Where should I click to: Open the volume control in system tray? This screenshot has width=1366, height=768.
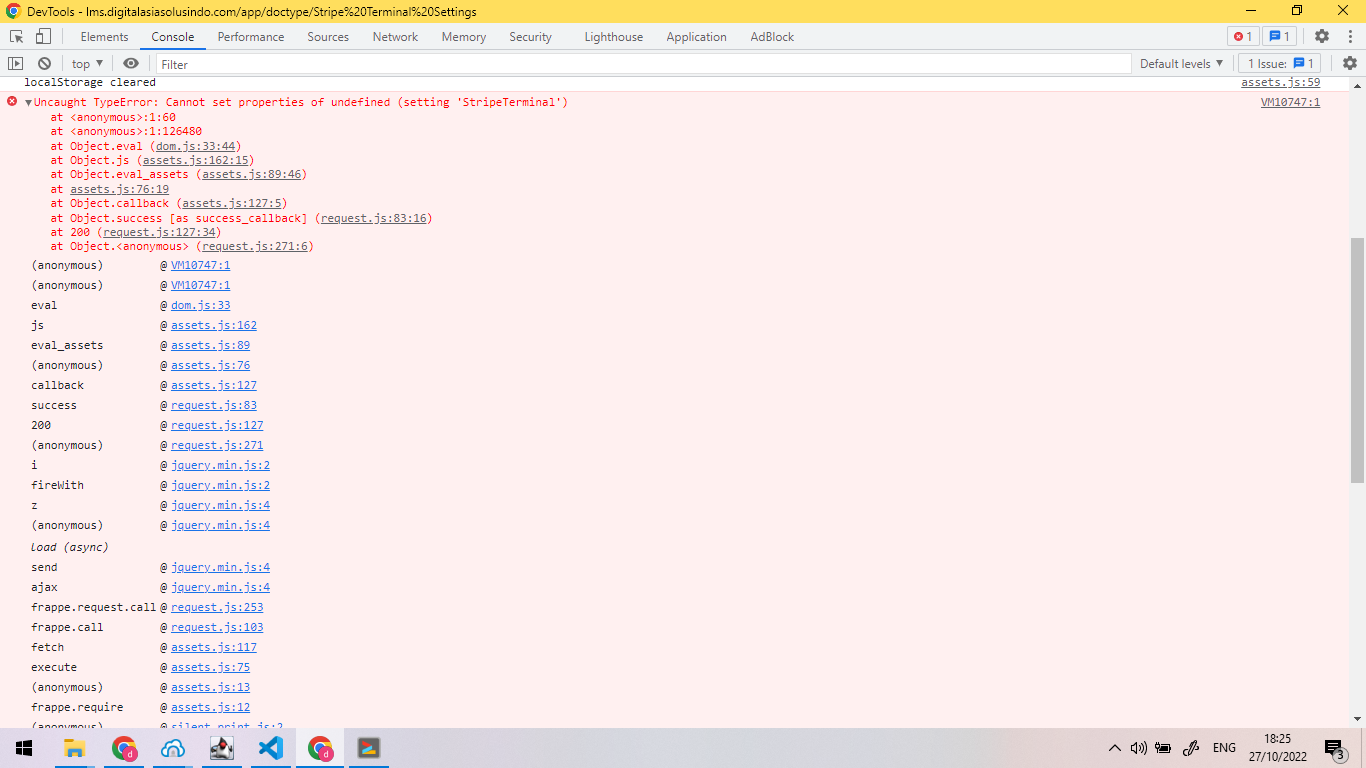pos(1138,748)
